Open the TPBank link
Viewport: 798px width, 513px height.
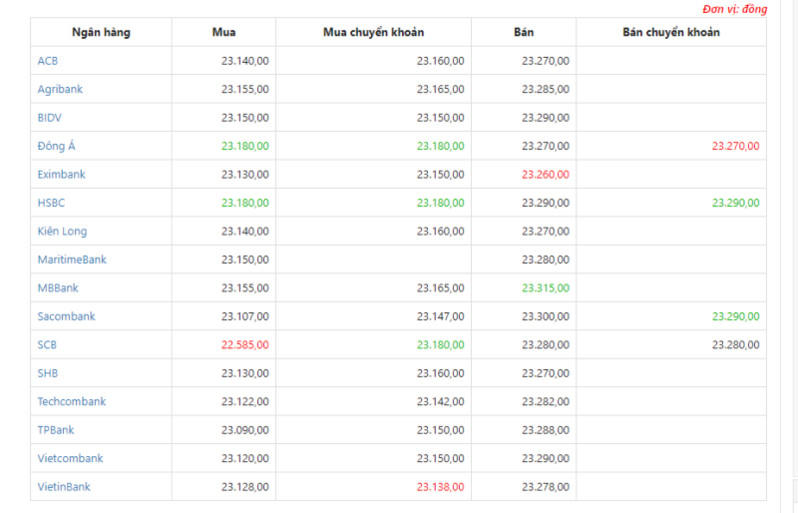55,430
